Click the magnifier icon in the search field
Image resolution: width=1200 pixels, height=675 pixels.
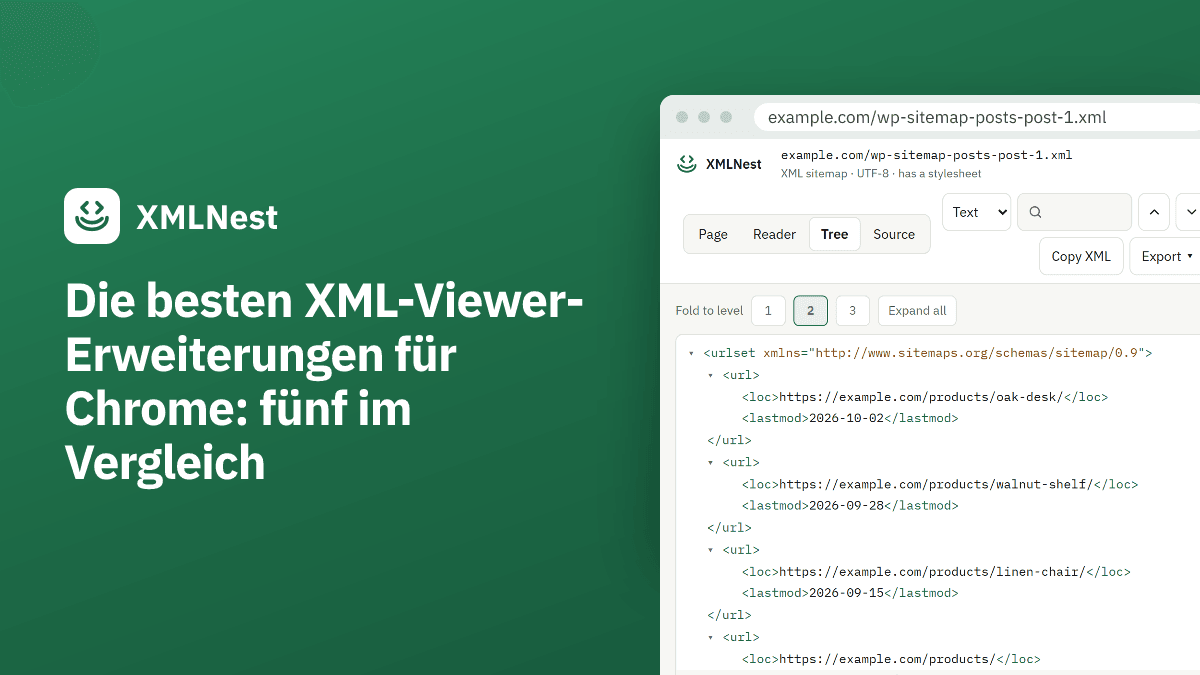tap(1035, 212)
